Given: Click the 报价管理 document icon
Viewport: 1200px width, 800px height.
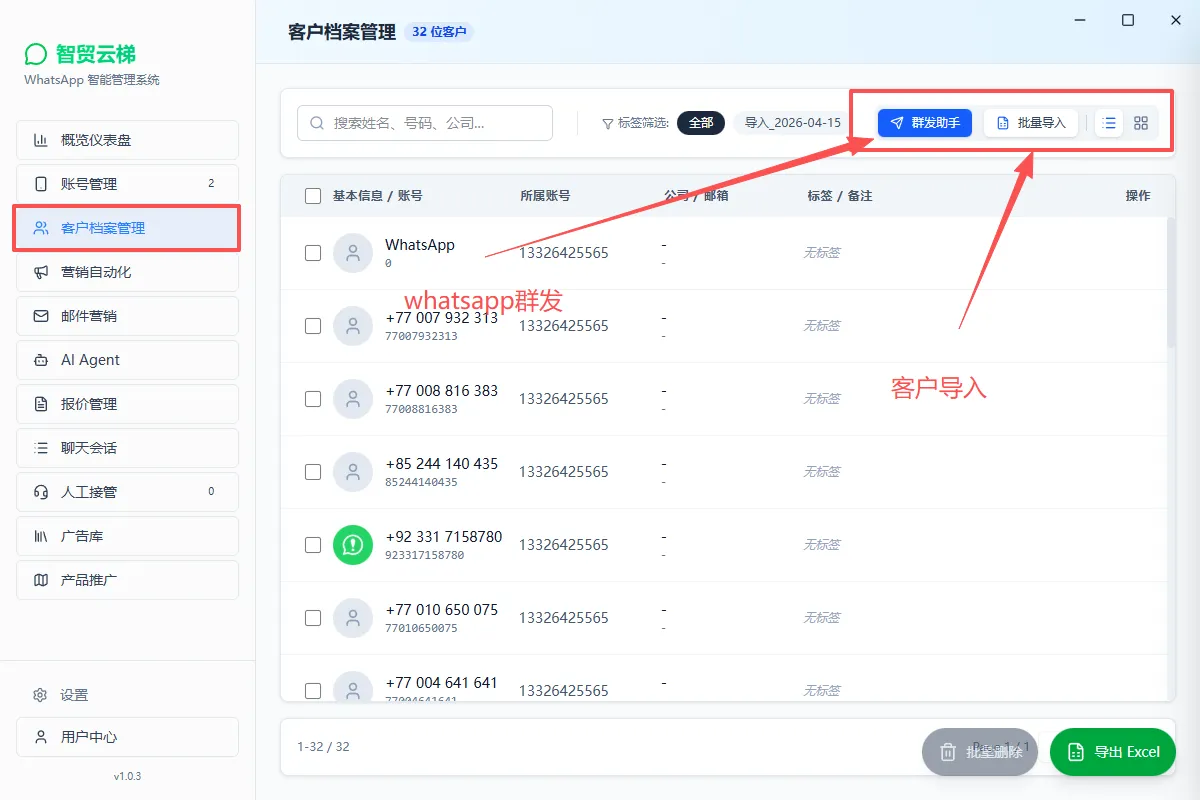Looking at the screenshot, I should (41, 404).
